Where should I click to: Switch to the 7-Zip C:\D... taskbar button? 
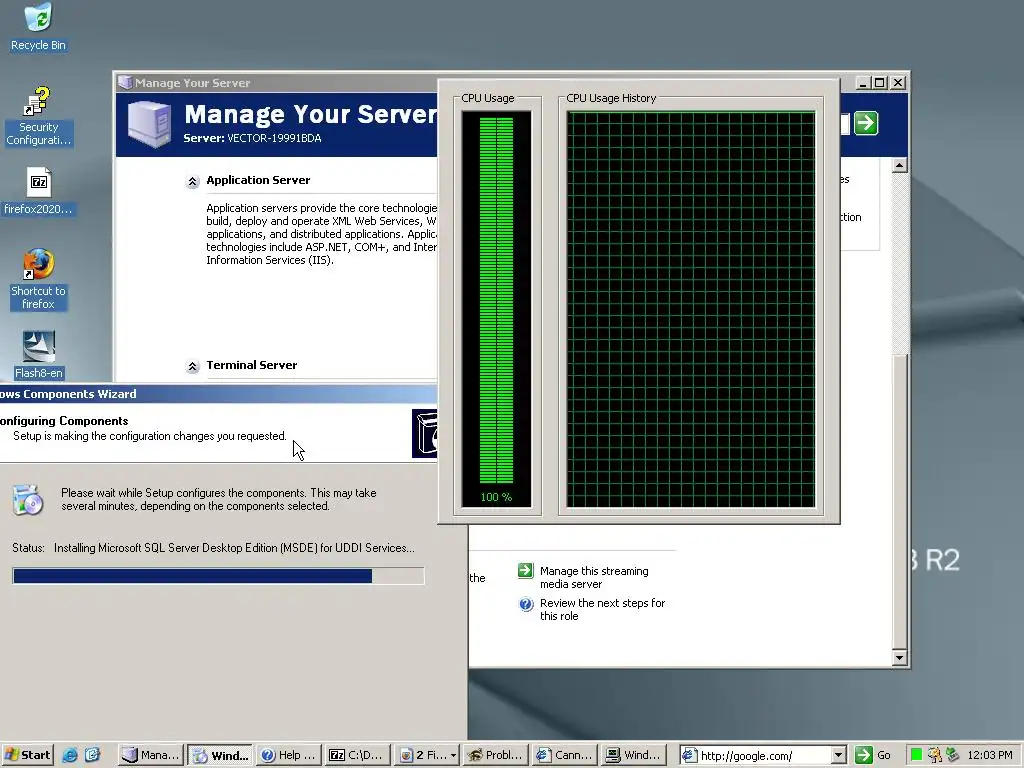tap(357, 755)
